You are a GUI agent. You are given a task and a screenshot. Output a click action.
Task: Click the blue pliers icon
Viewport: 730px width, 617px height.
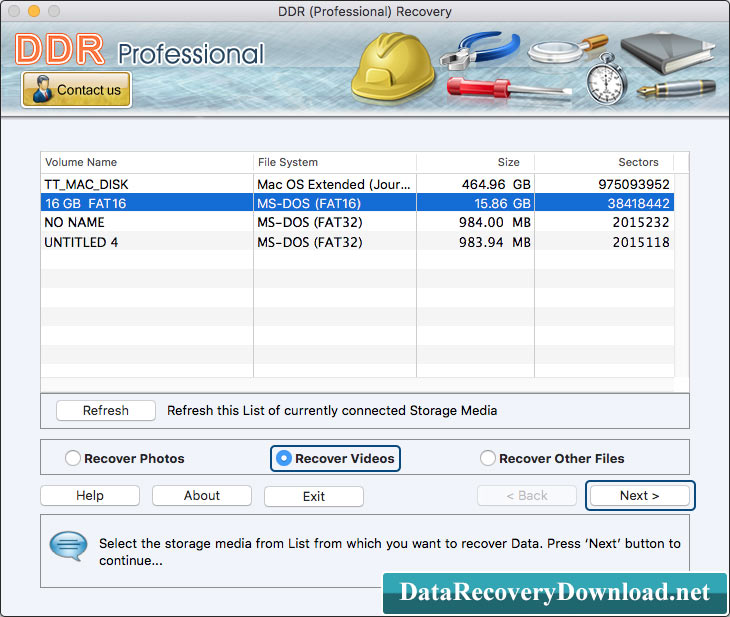[x=480, y=50]
